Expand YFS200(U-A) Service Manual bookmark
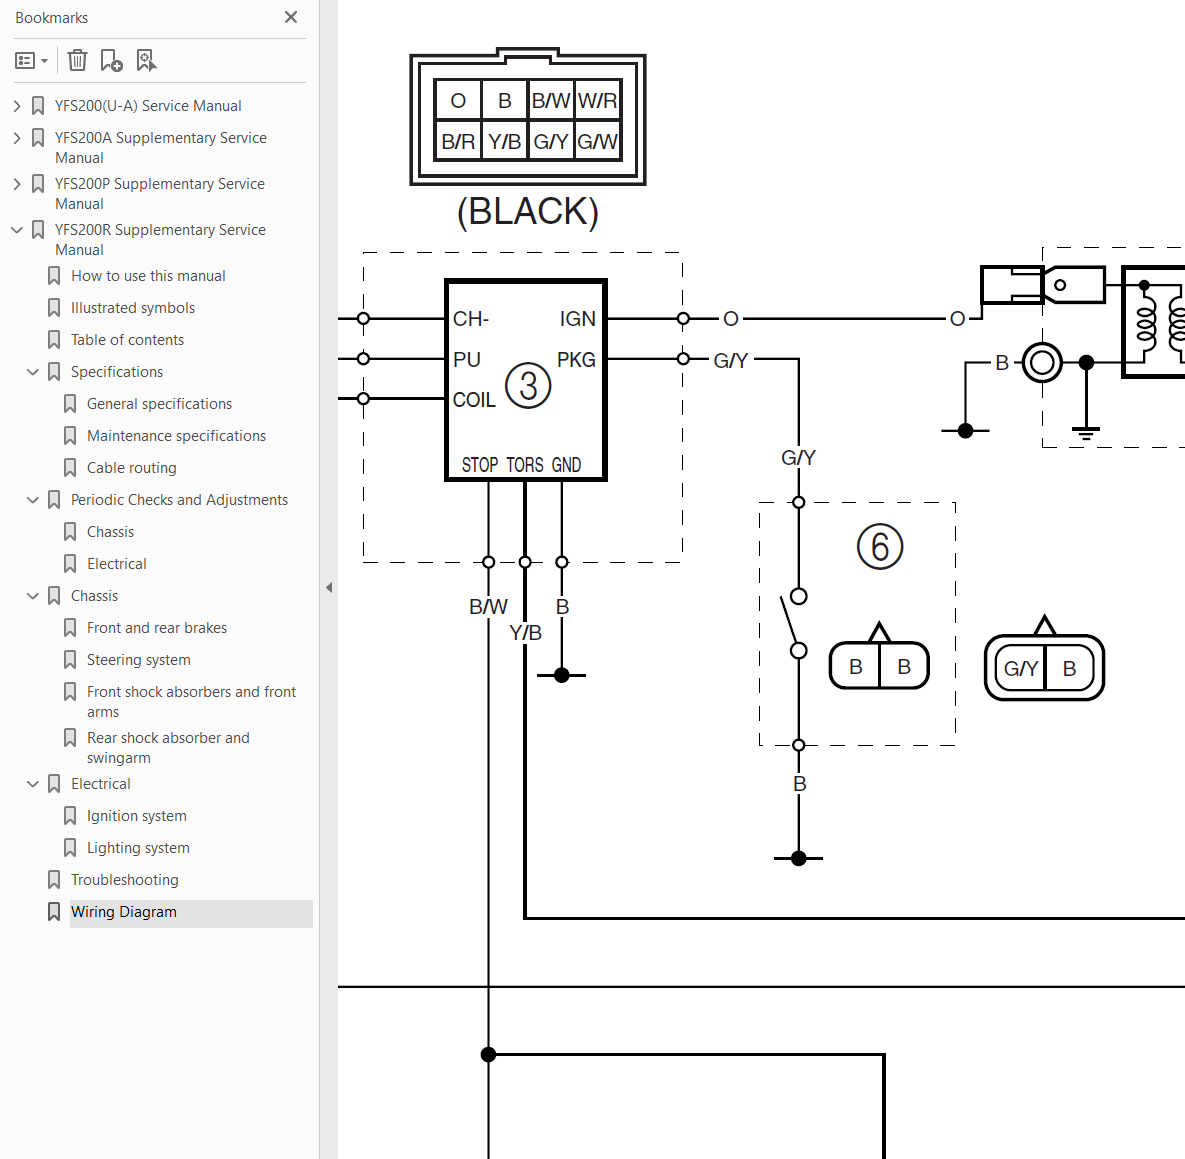The height and width of the screenshot is (1159, 1185). pos(17,106)
